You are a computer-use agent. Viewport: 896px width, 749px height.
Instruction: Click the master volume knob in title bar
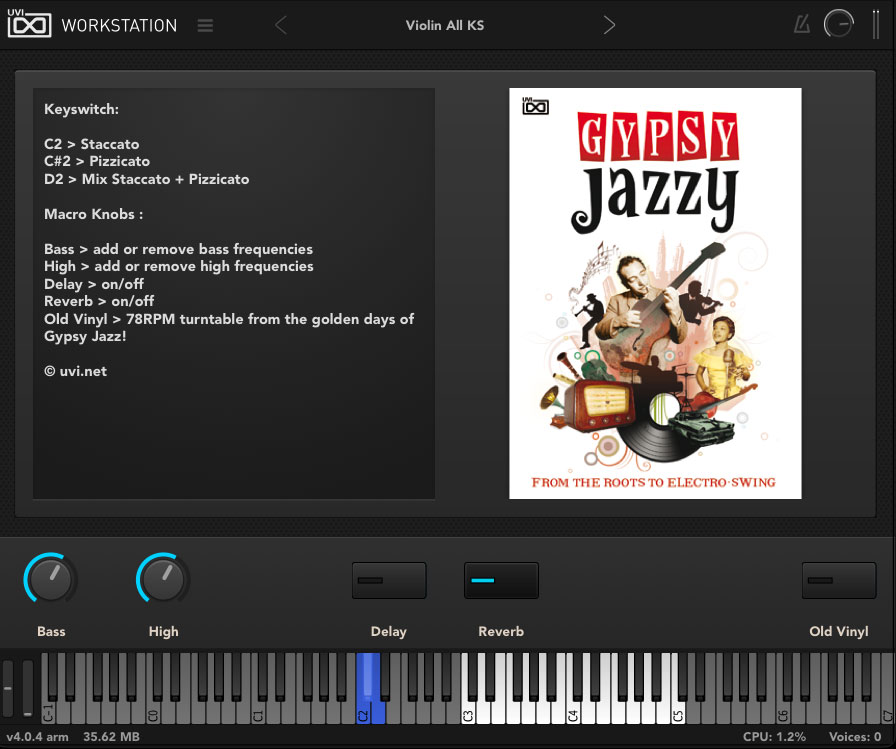[838, 23]
